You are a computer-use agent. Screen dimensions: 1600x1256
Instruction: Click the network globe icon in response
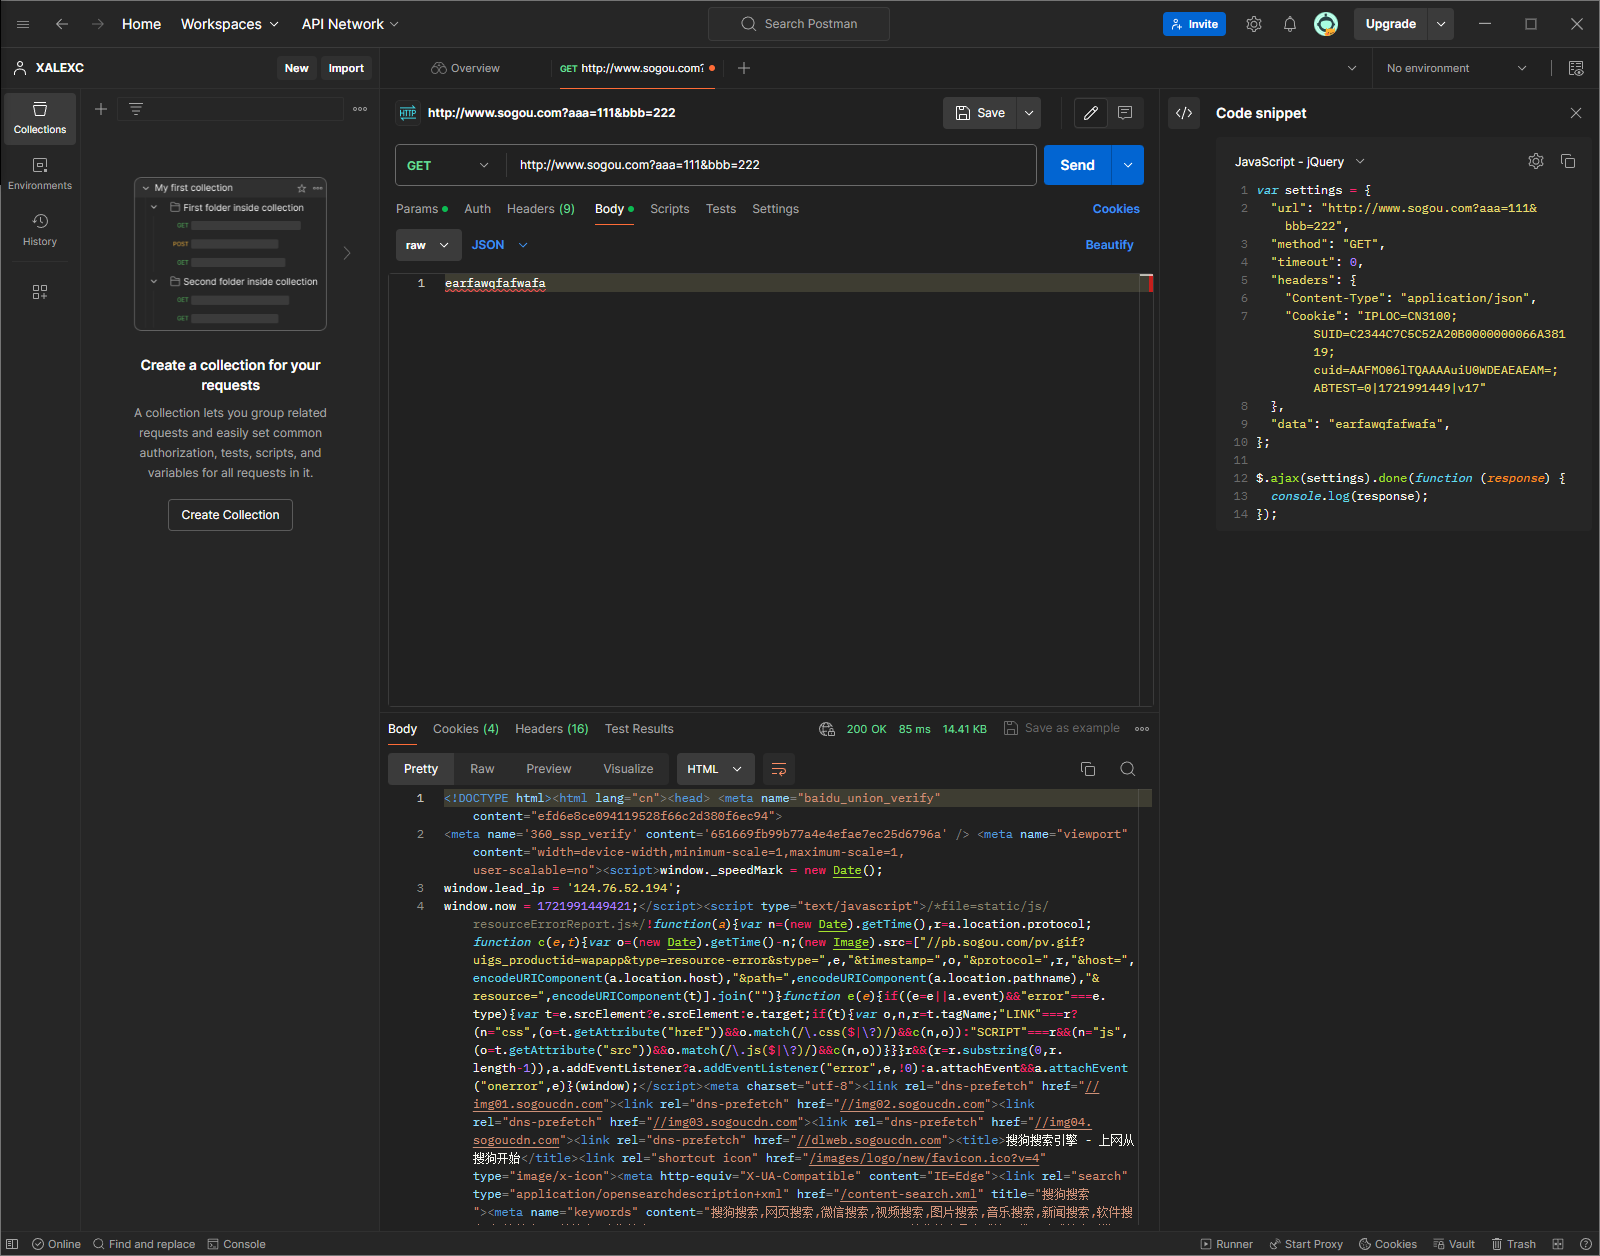point(827,729)
